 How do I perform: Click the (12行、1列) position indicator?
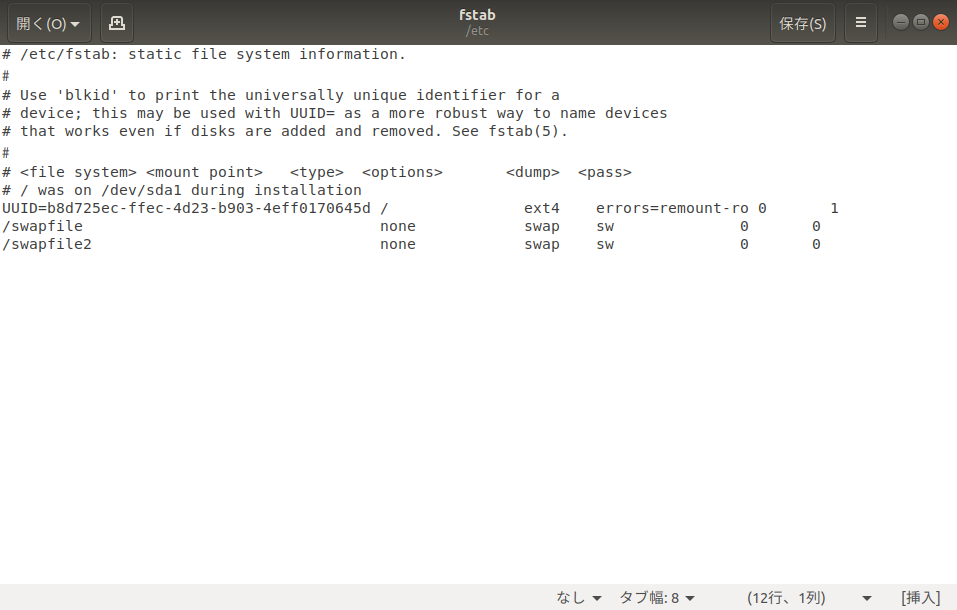pyautogui.click(x=785, y=597)
